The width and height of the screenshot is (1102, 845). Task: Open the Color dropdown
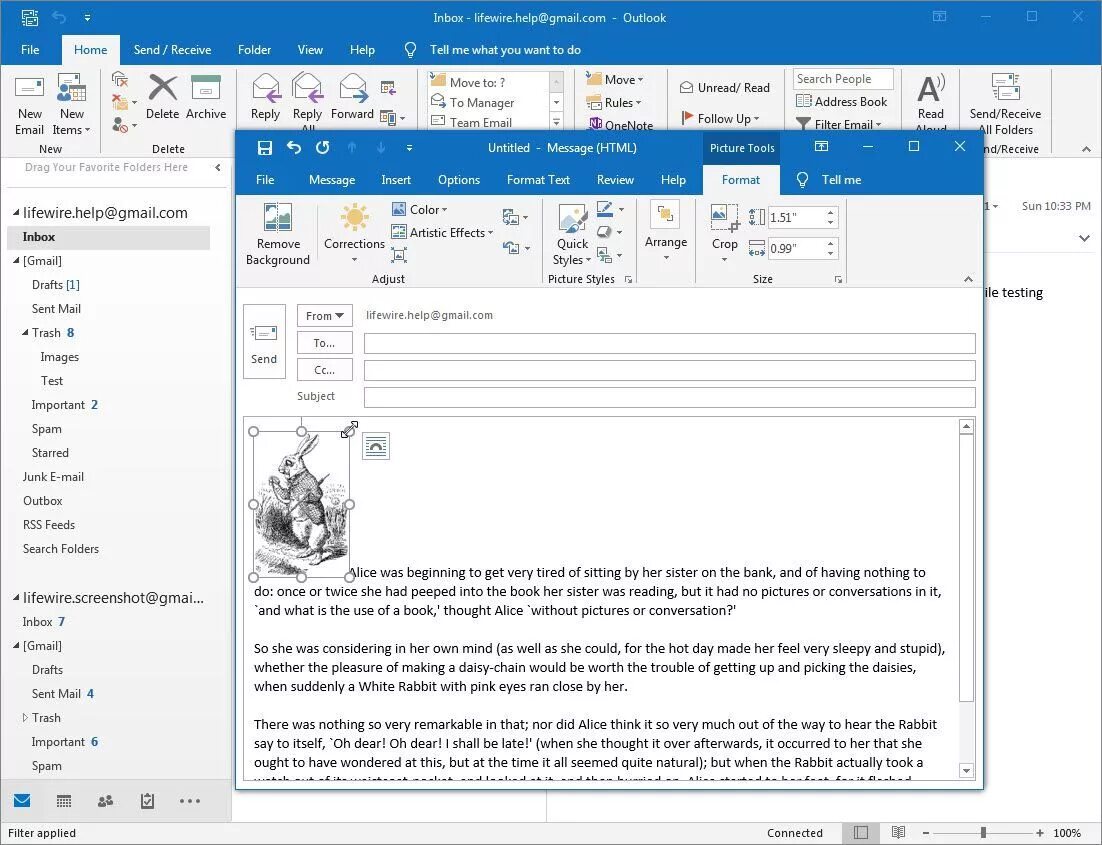[x=420, y=209]
